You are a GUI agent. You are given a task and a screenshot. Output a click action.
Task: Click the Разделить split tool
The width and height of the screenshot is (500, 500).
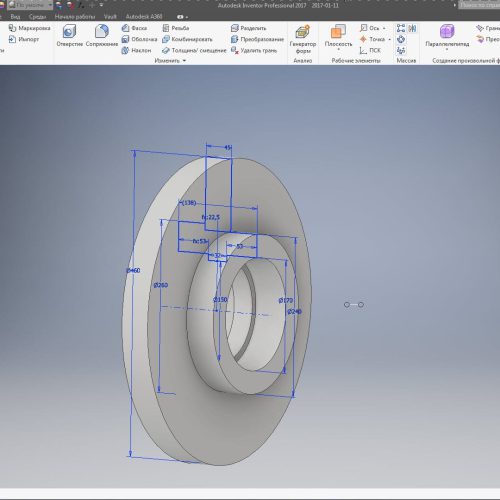pos(249,28)
